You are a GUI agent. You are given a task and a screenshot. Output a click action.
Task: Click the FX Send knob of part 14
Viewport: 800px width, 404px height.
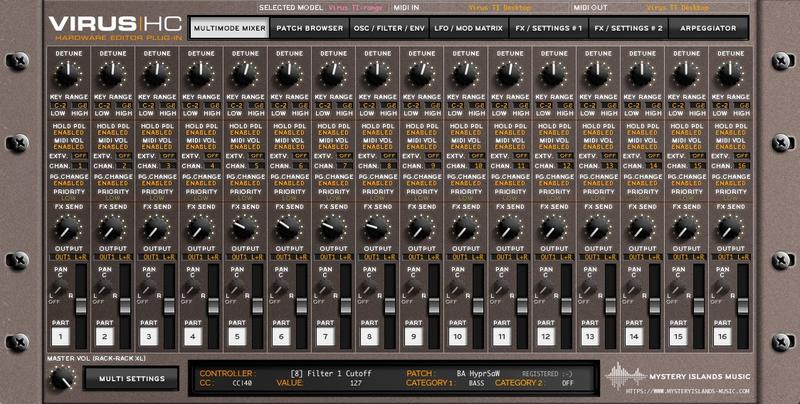pyautogui.click(x=641, y=228)
